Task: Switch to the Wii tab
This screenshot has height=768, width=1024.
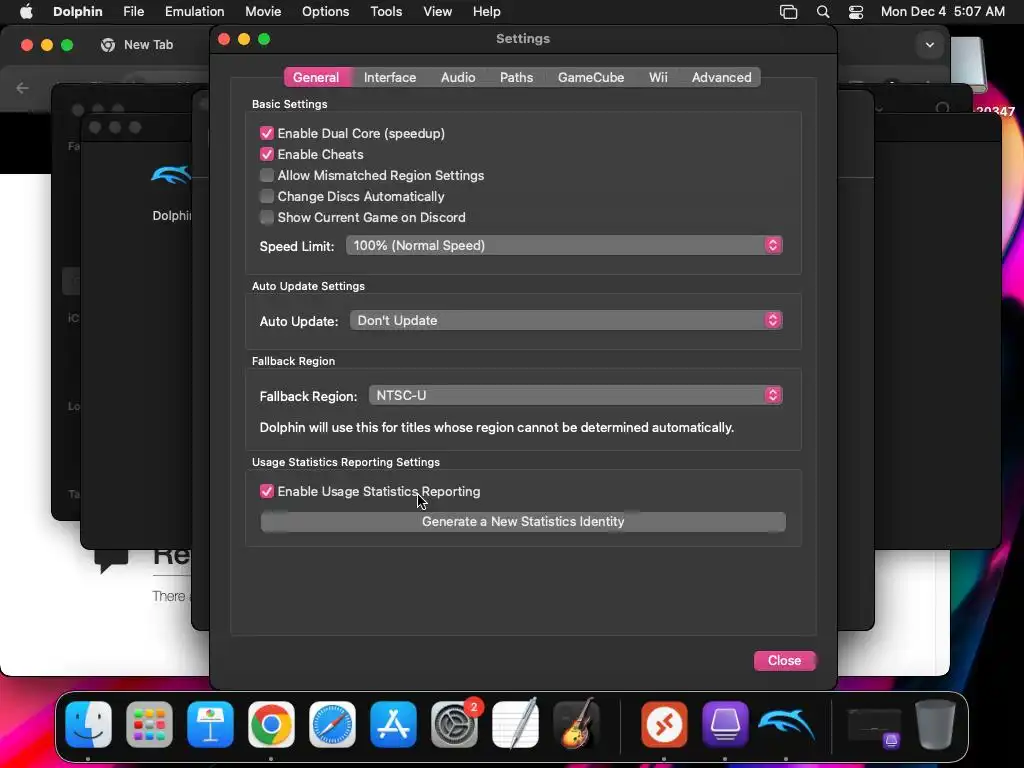Action: (x=658, y=77)
